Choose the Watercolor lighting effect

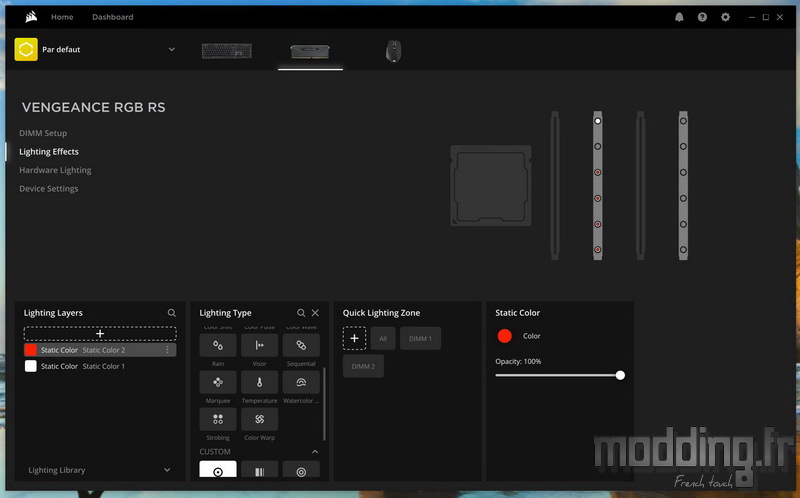pyautogui.click(x=301, y=382)
